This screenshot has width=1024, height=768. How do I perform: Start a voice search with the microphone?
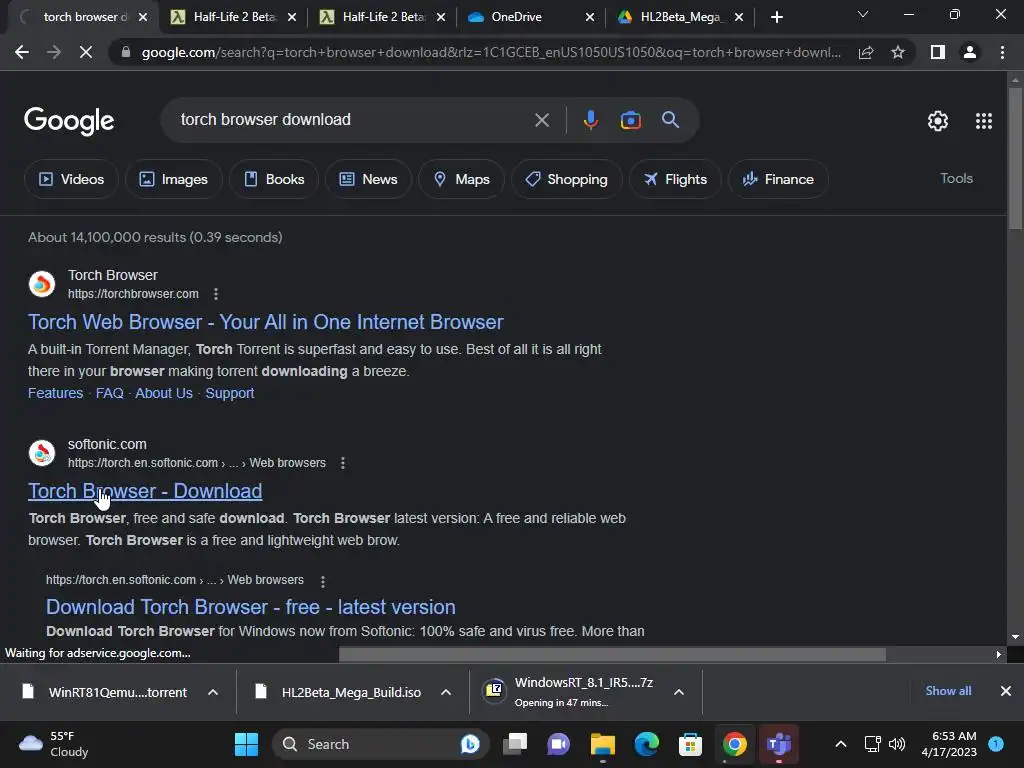click(x=590, y=120)
